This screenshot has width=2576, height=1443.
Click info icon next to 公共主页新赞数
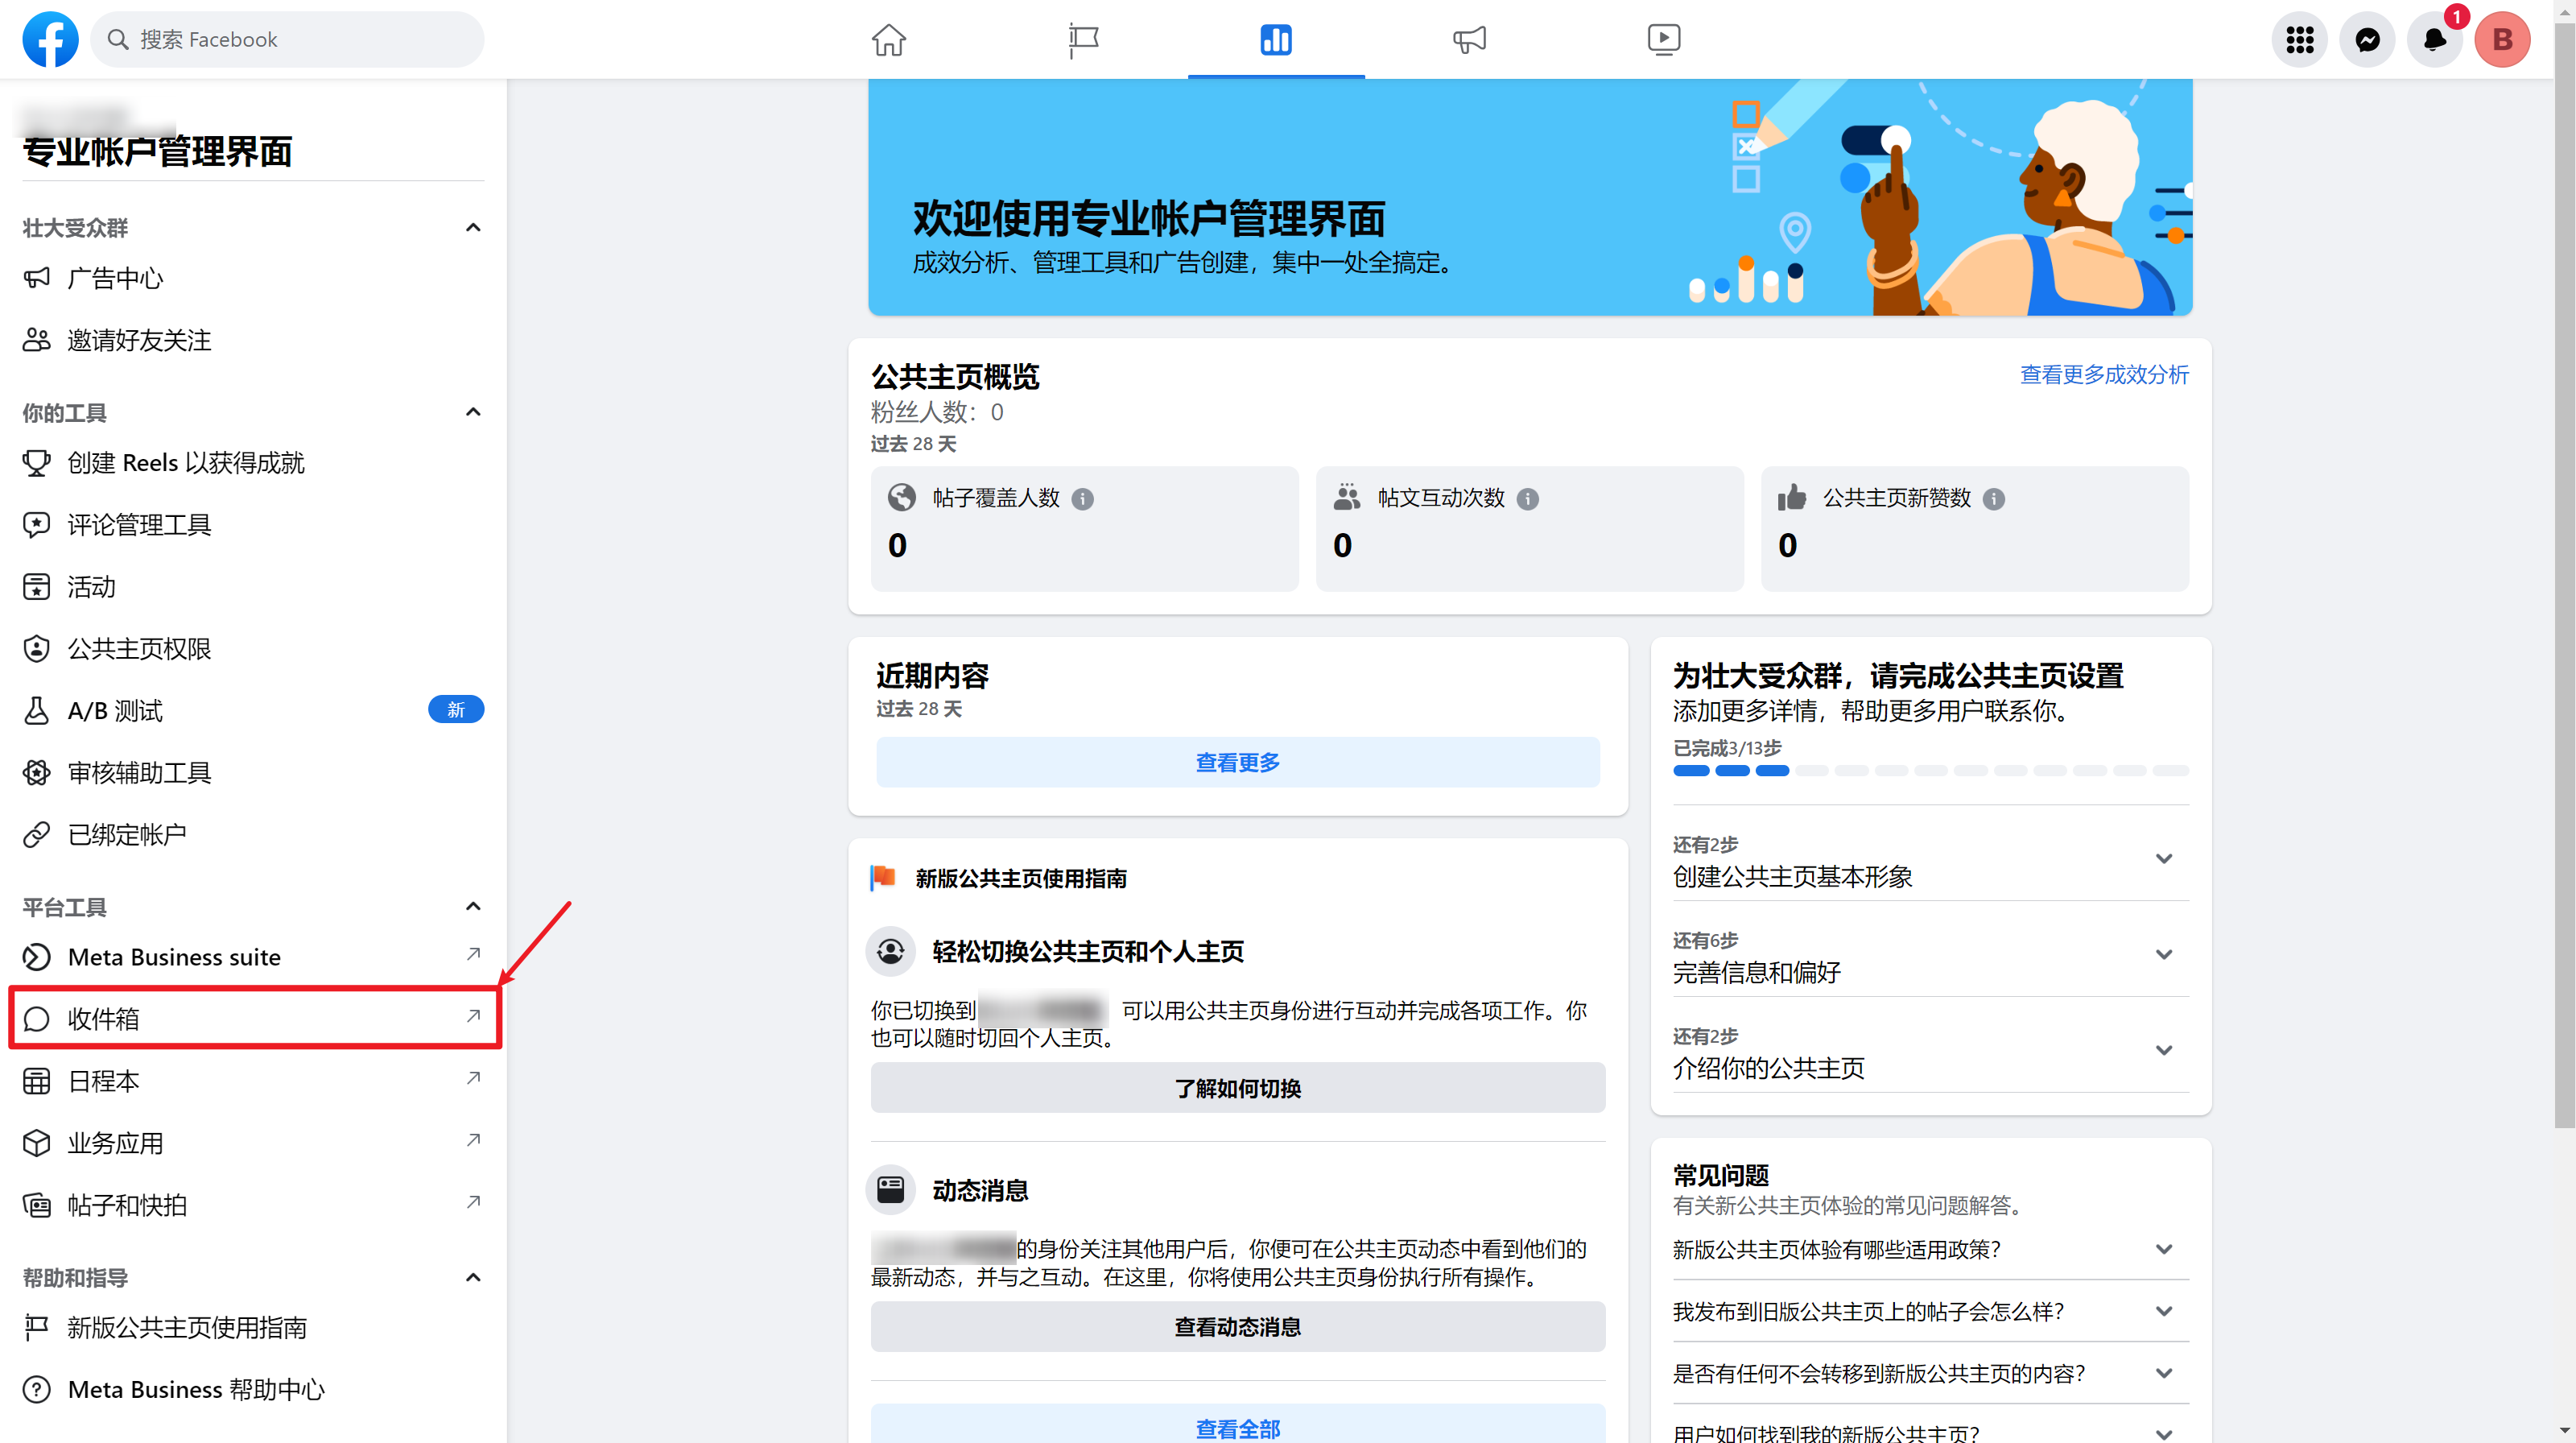click(x=1993, y=499)
